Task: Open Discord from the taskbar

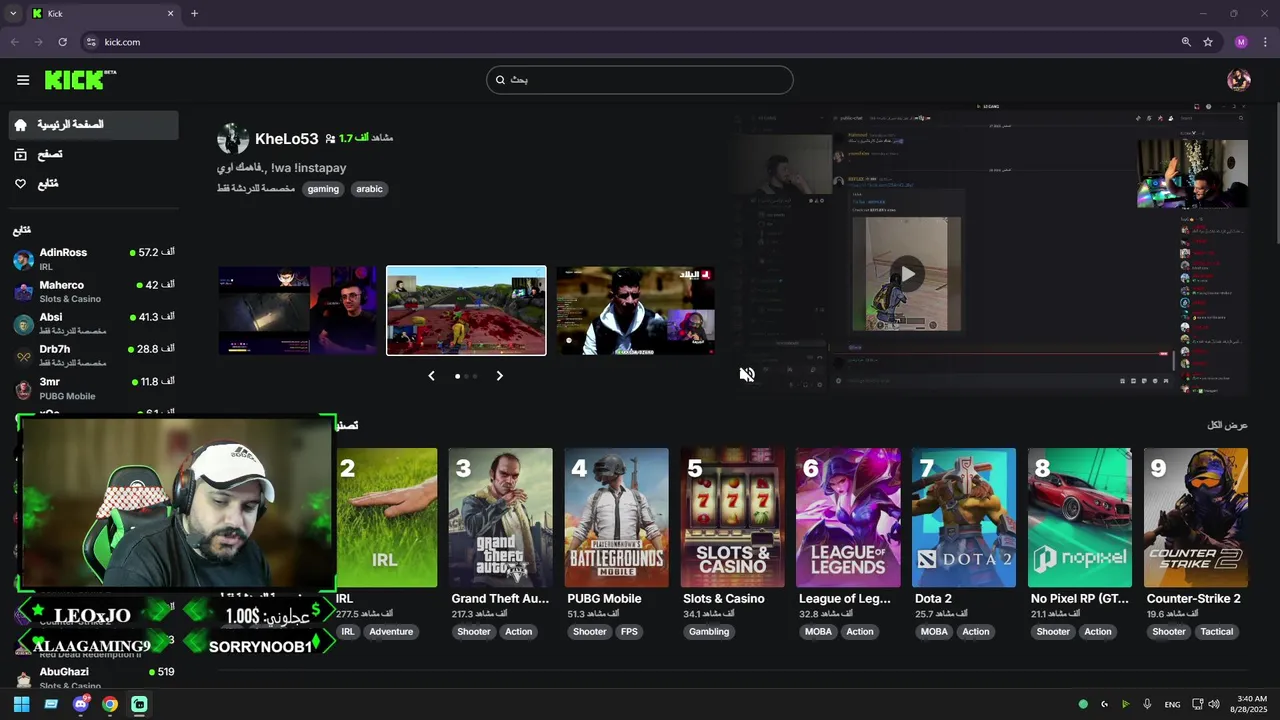Action: click(x=81, y=704)
